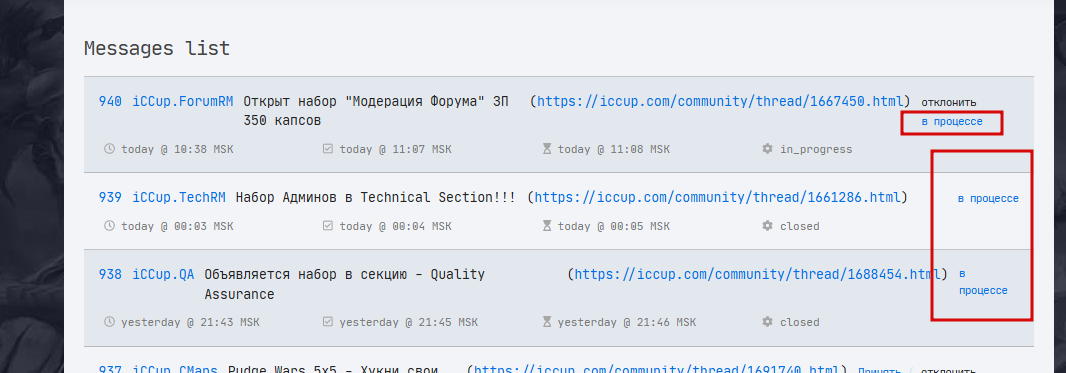Click the clock icon beside yesterday 21:43 MSK

pos(109,321)
